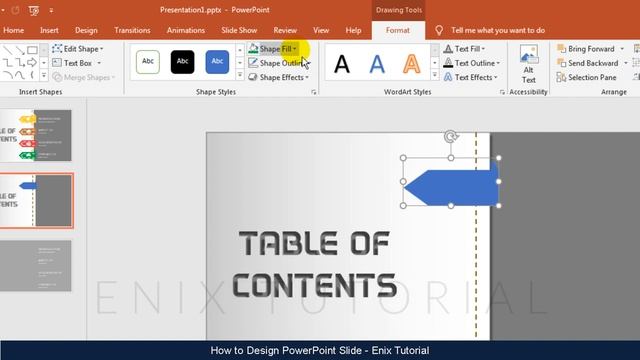Select the first slide thumbnail with colored arrows

36,136
